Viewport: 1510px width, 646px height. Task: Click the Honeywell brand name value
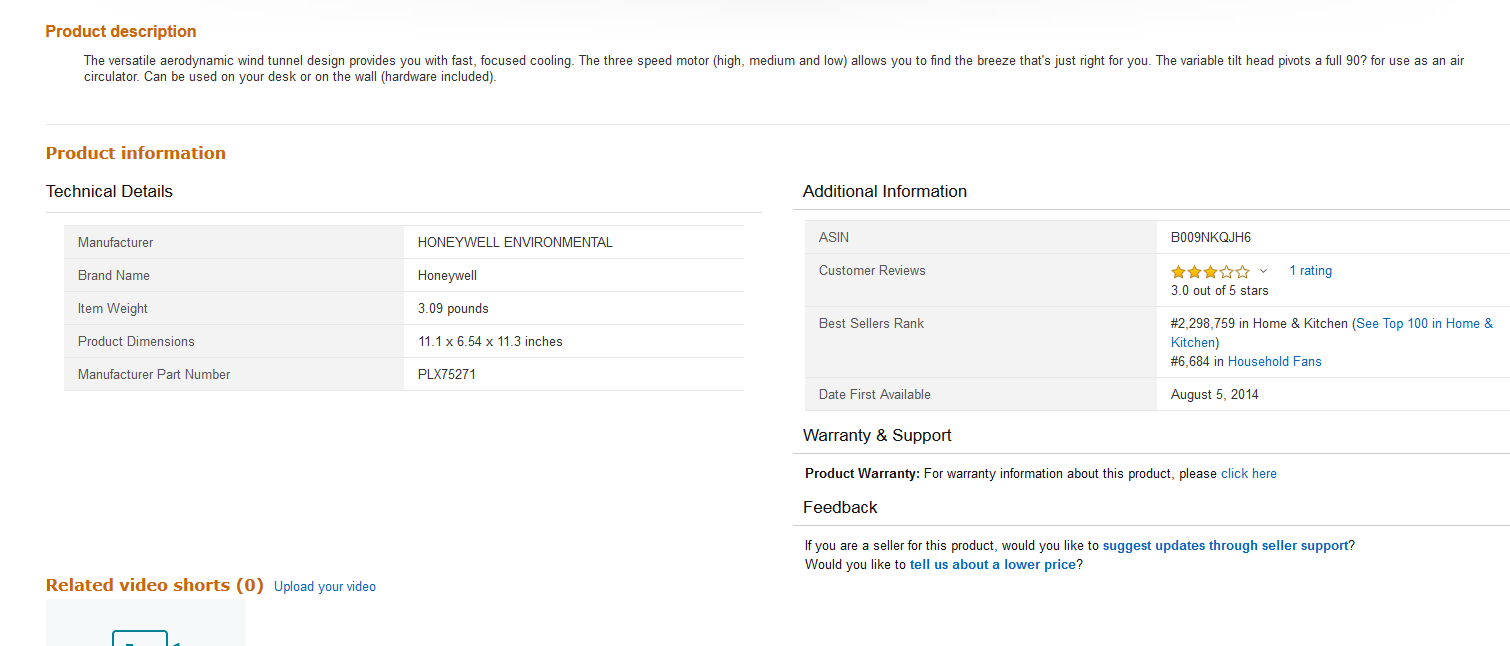[x=447, y=276]
